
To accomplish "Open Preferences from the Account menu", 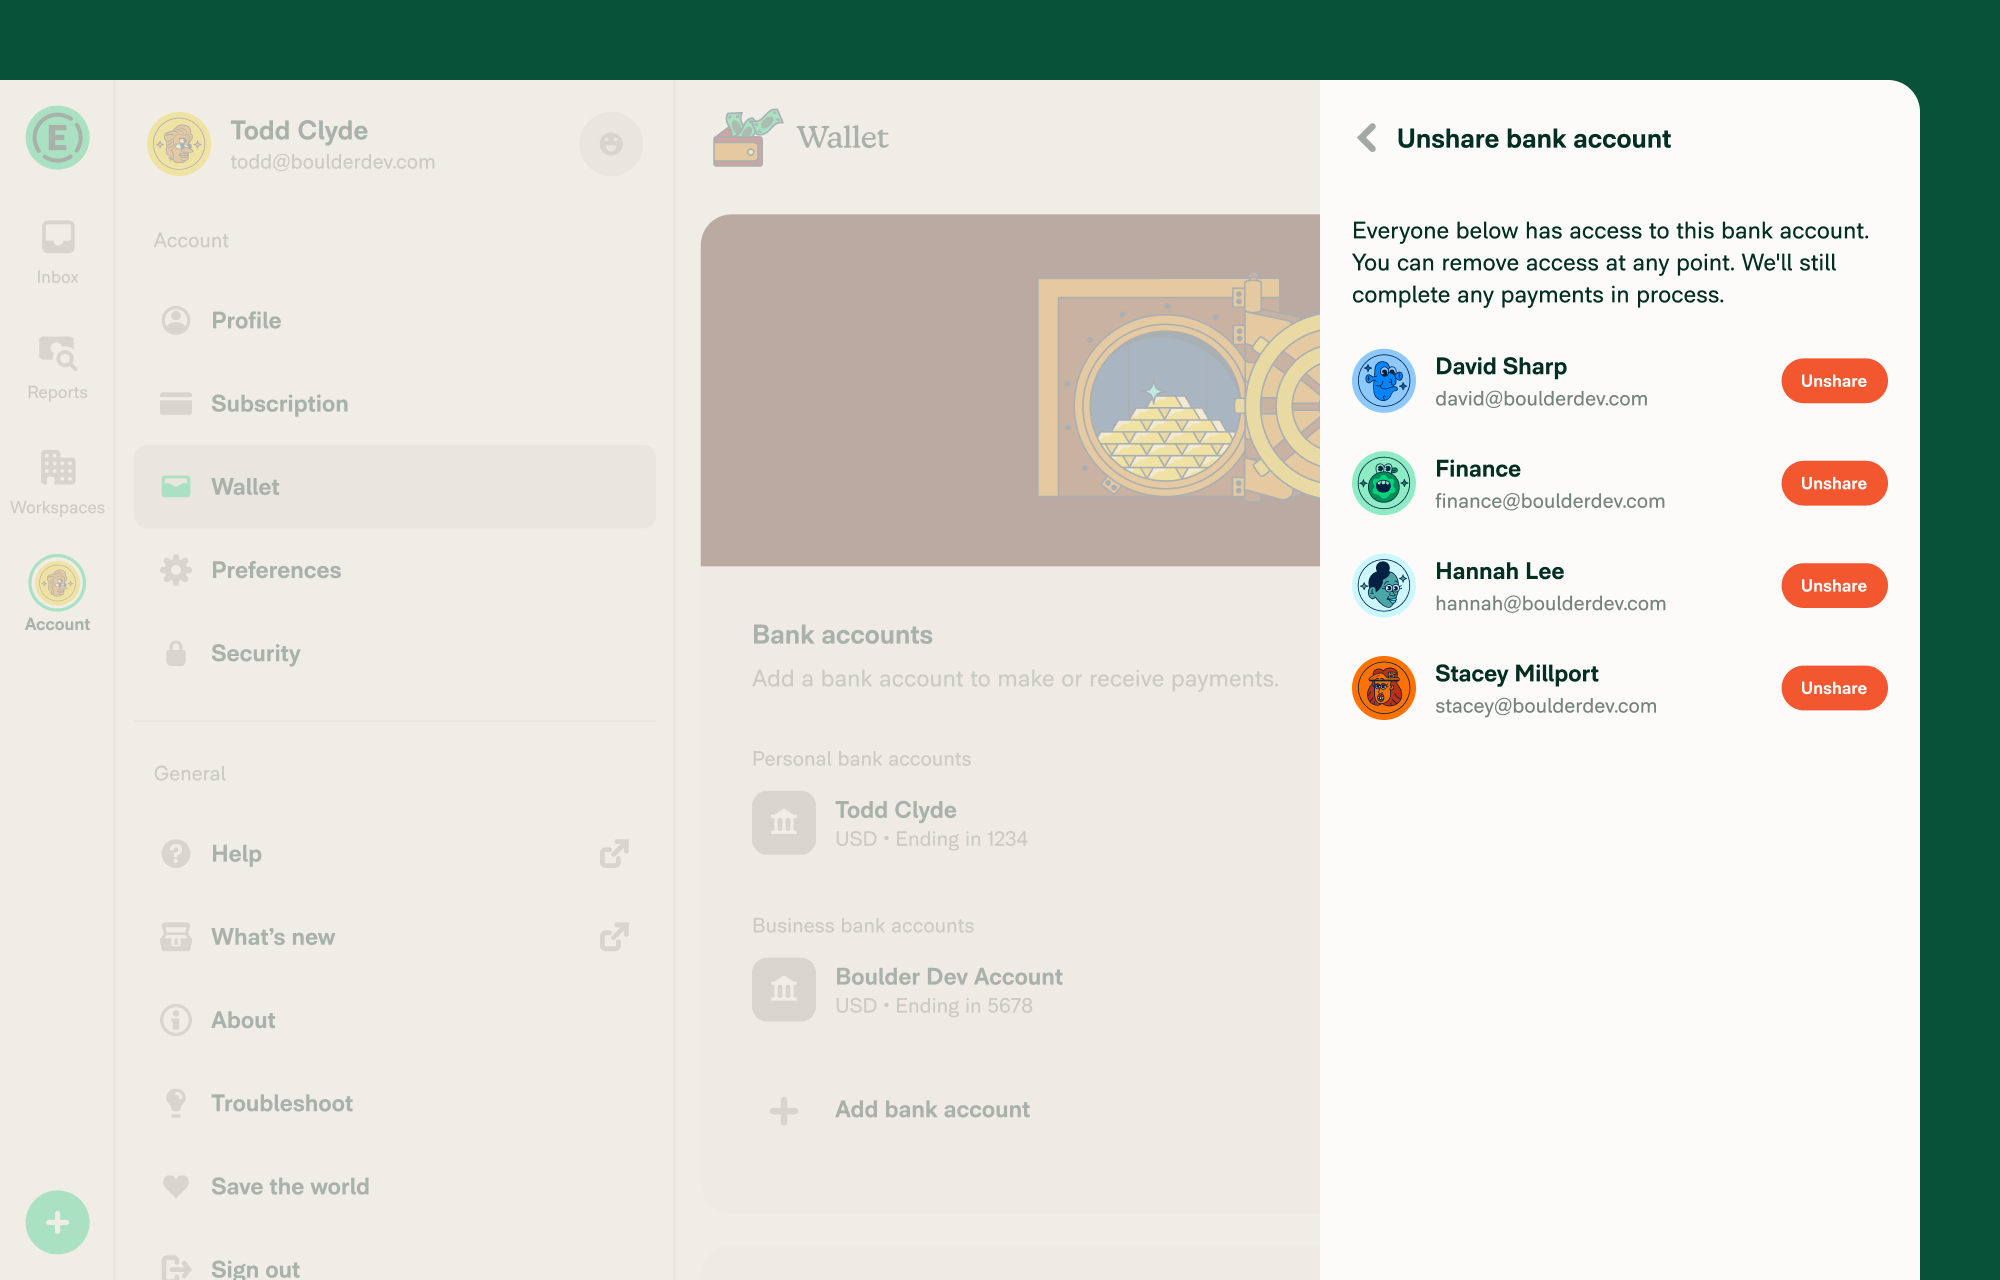I will pos(276,570).
